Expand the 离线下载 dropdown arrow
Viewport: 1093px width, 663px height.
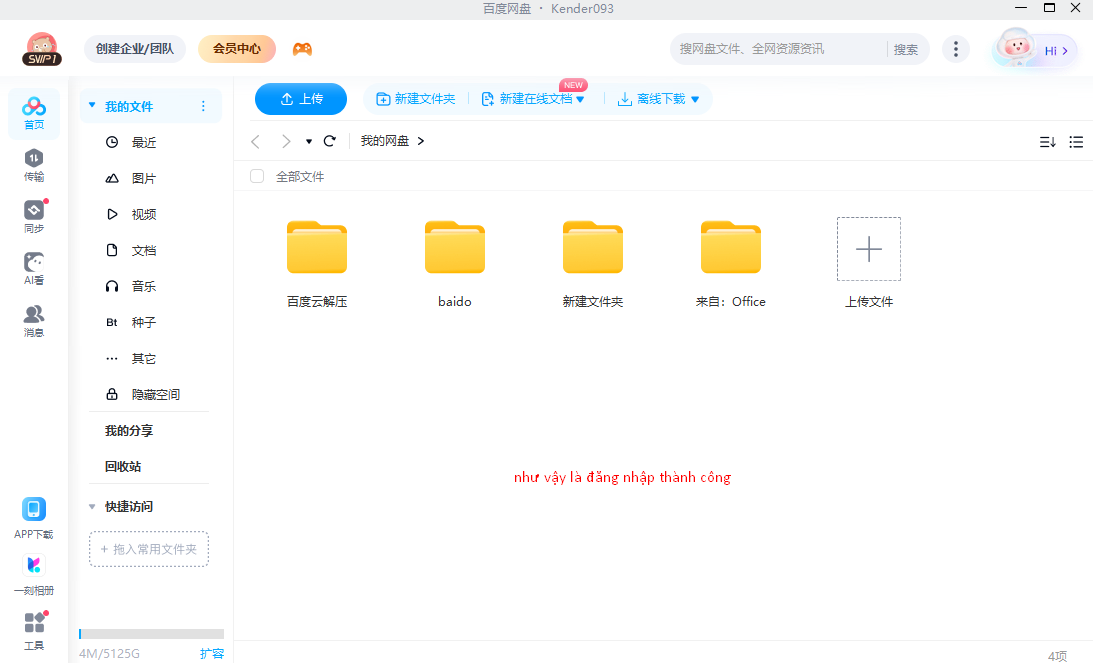(x=695, y=99)
